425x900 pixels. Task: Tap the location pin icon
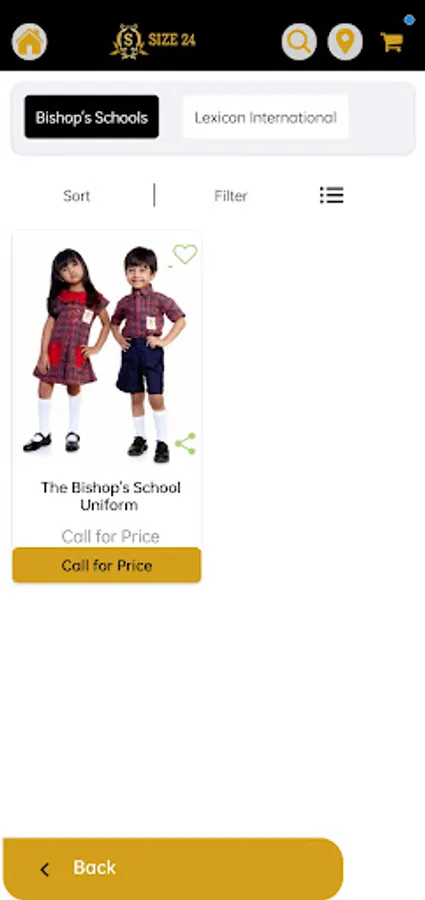click(345, 42)
